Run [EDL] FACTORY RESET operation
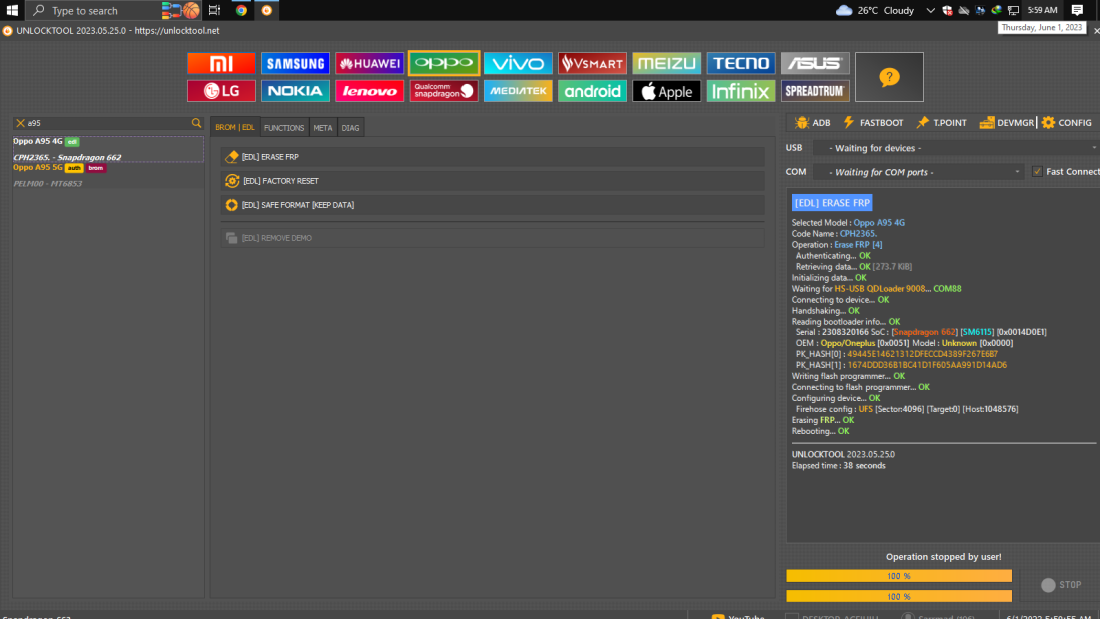Image resolution: width=1100 pixels, height=619 pixels. coord(492,181)
